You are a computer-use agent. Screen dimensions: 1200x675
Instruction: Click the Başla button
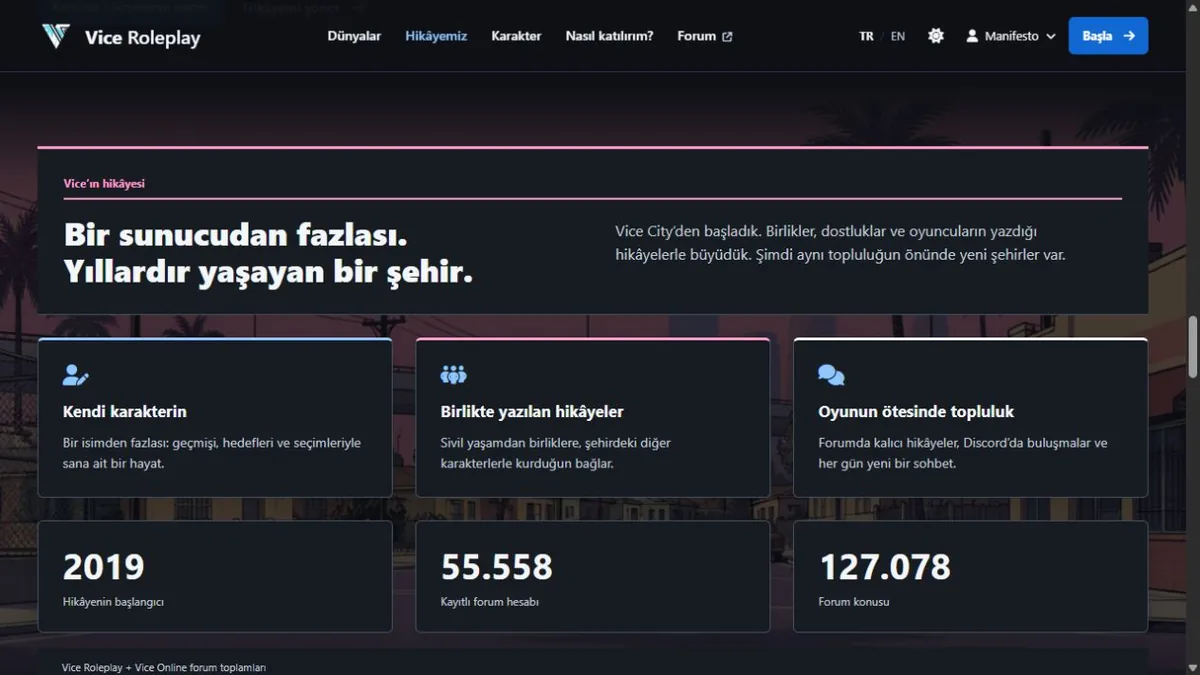point(1108,36)
